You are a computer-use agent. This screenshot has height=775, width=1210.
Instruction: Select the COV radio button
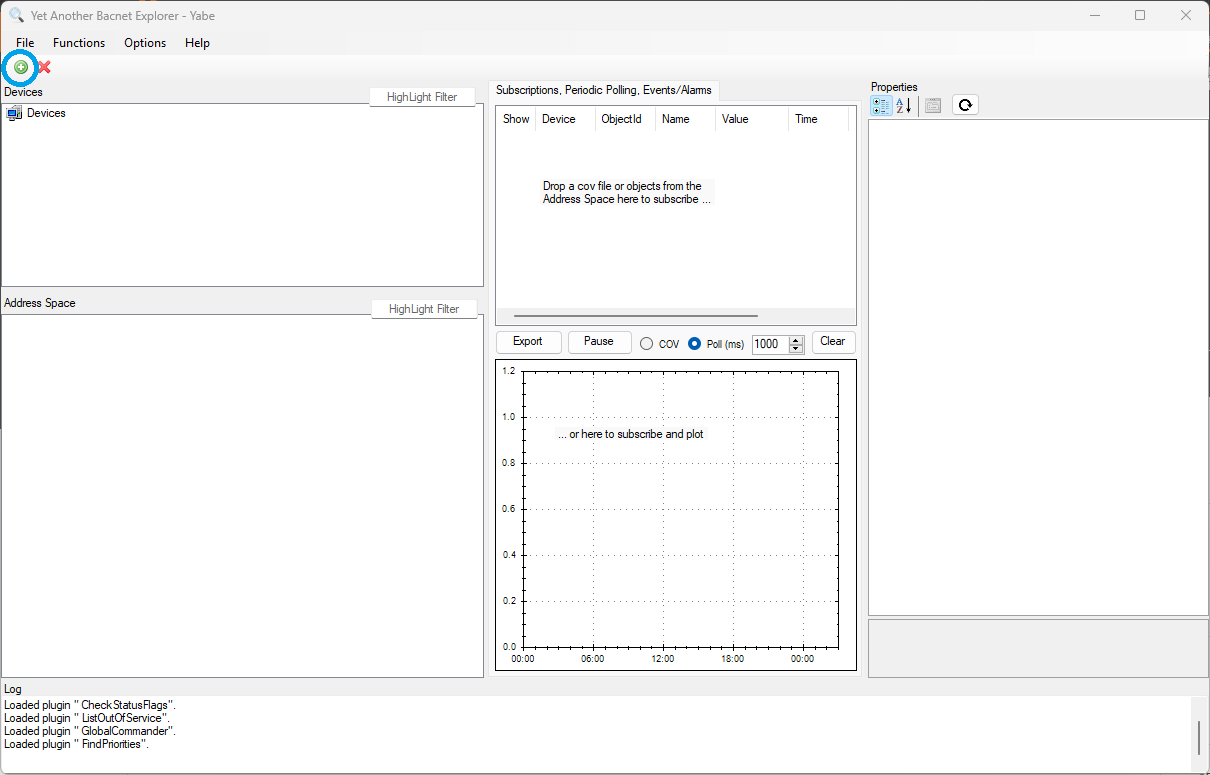click(647, 344)
